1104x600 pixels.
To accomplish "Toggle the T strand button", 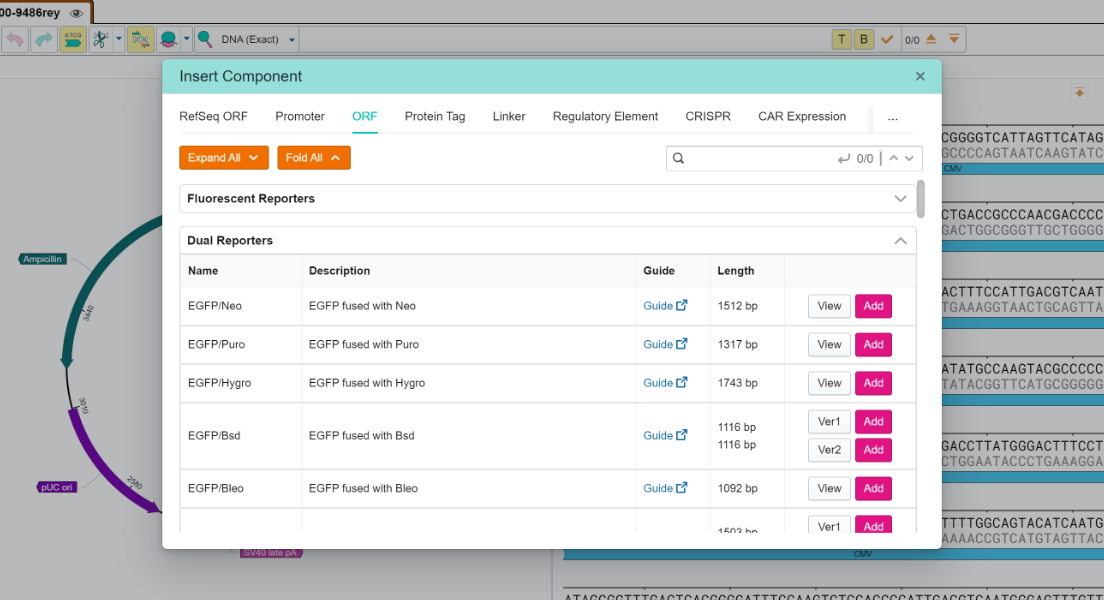I will point(841,39).
